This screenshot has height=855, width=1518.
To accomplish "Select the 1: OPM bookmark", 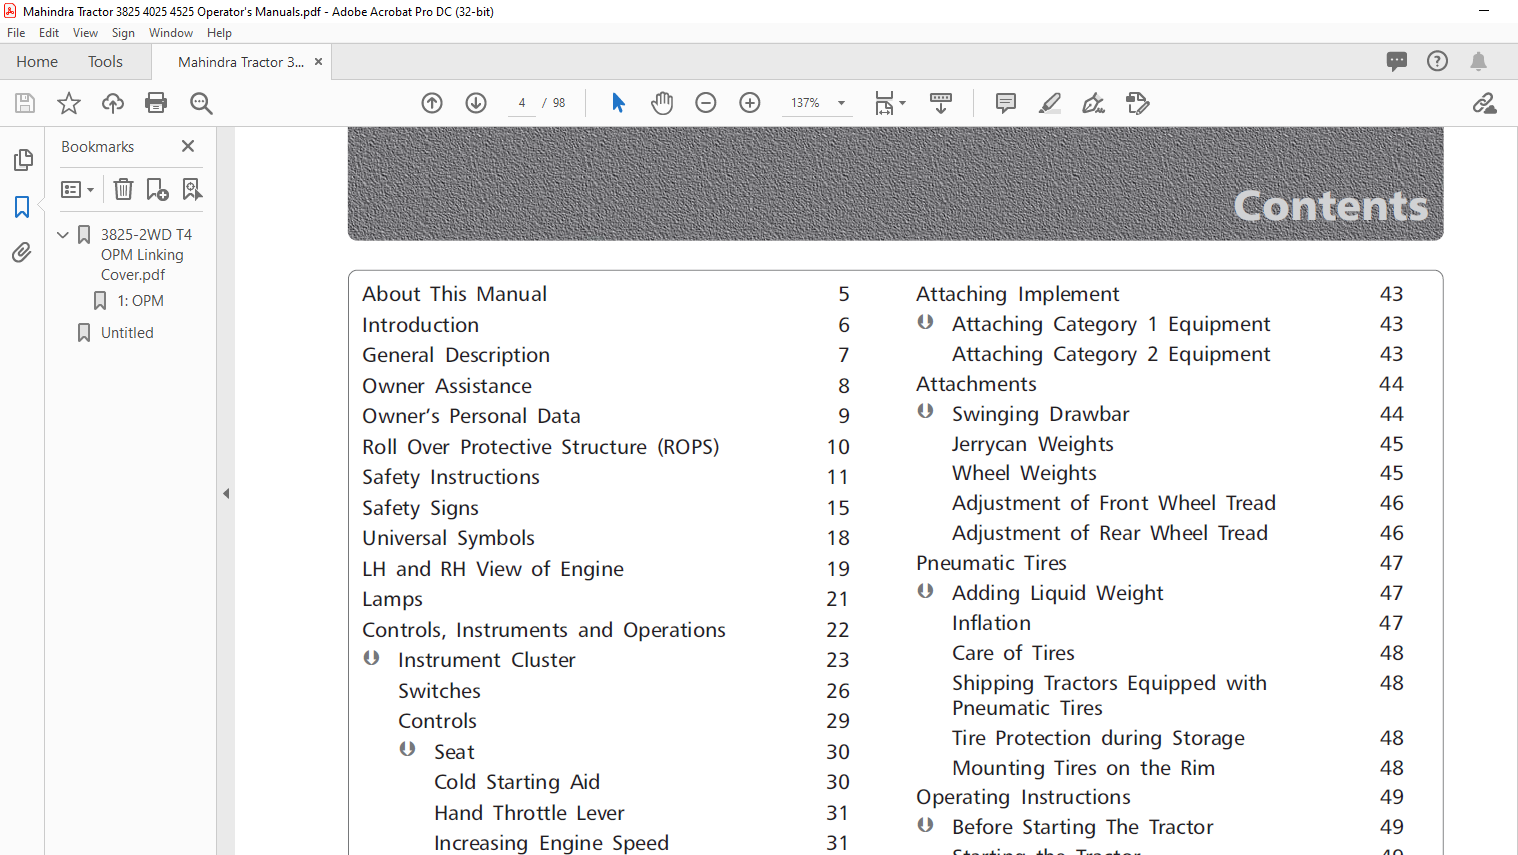I will coord(140,301).
